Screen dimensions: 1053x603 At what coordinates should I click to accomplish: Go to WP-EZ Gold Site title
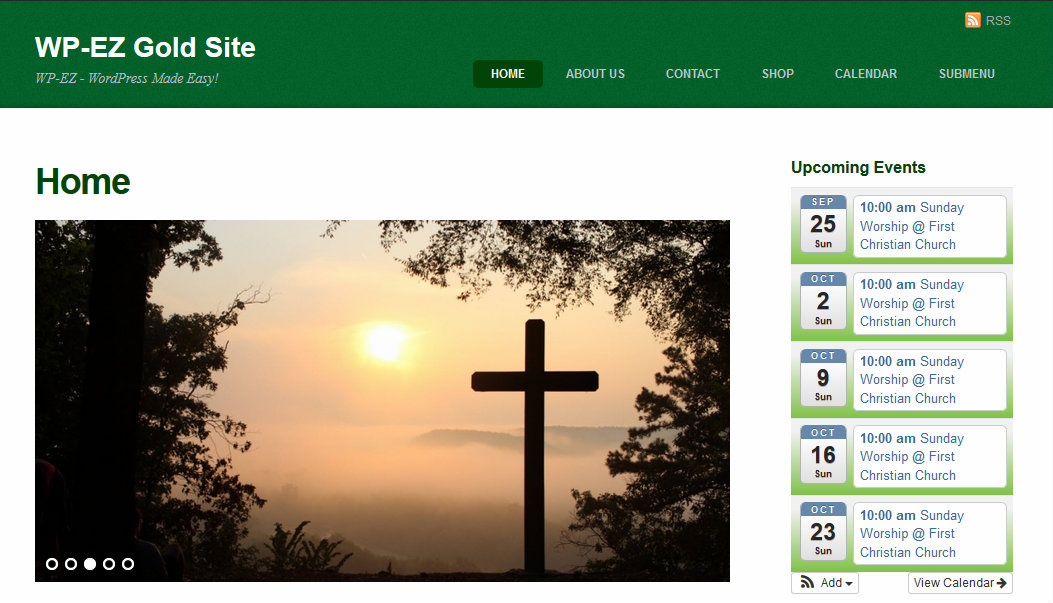pos(145,47)
